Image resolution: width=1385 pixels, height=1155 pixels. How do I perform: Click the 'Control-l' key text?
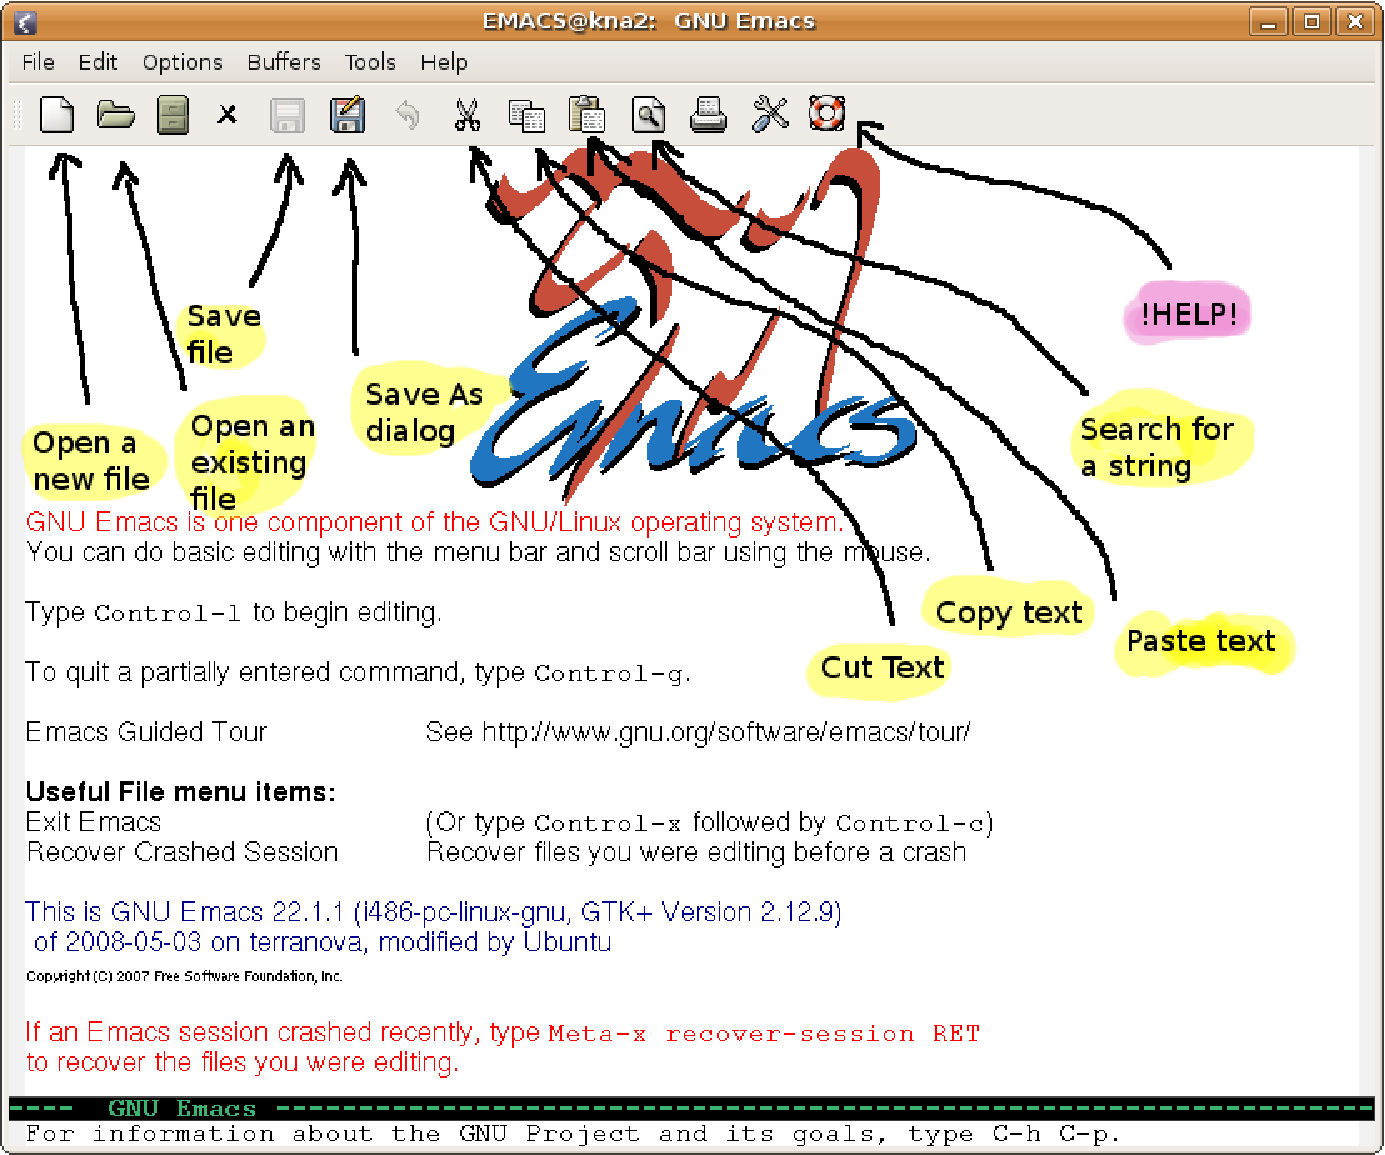point(167,613)
